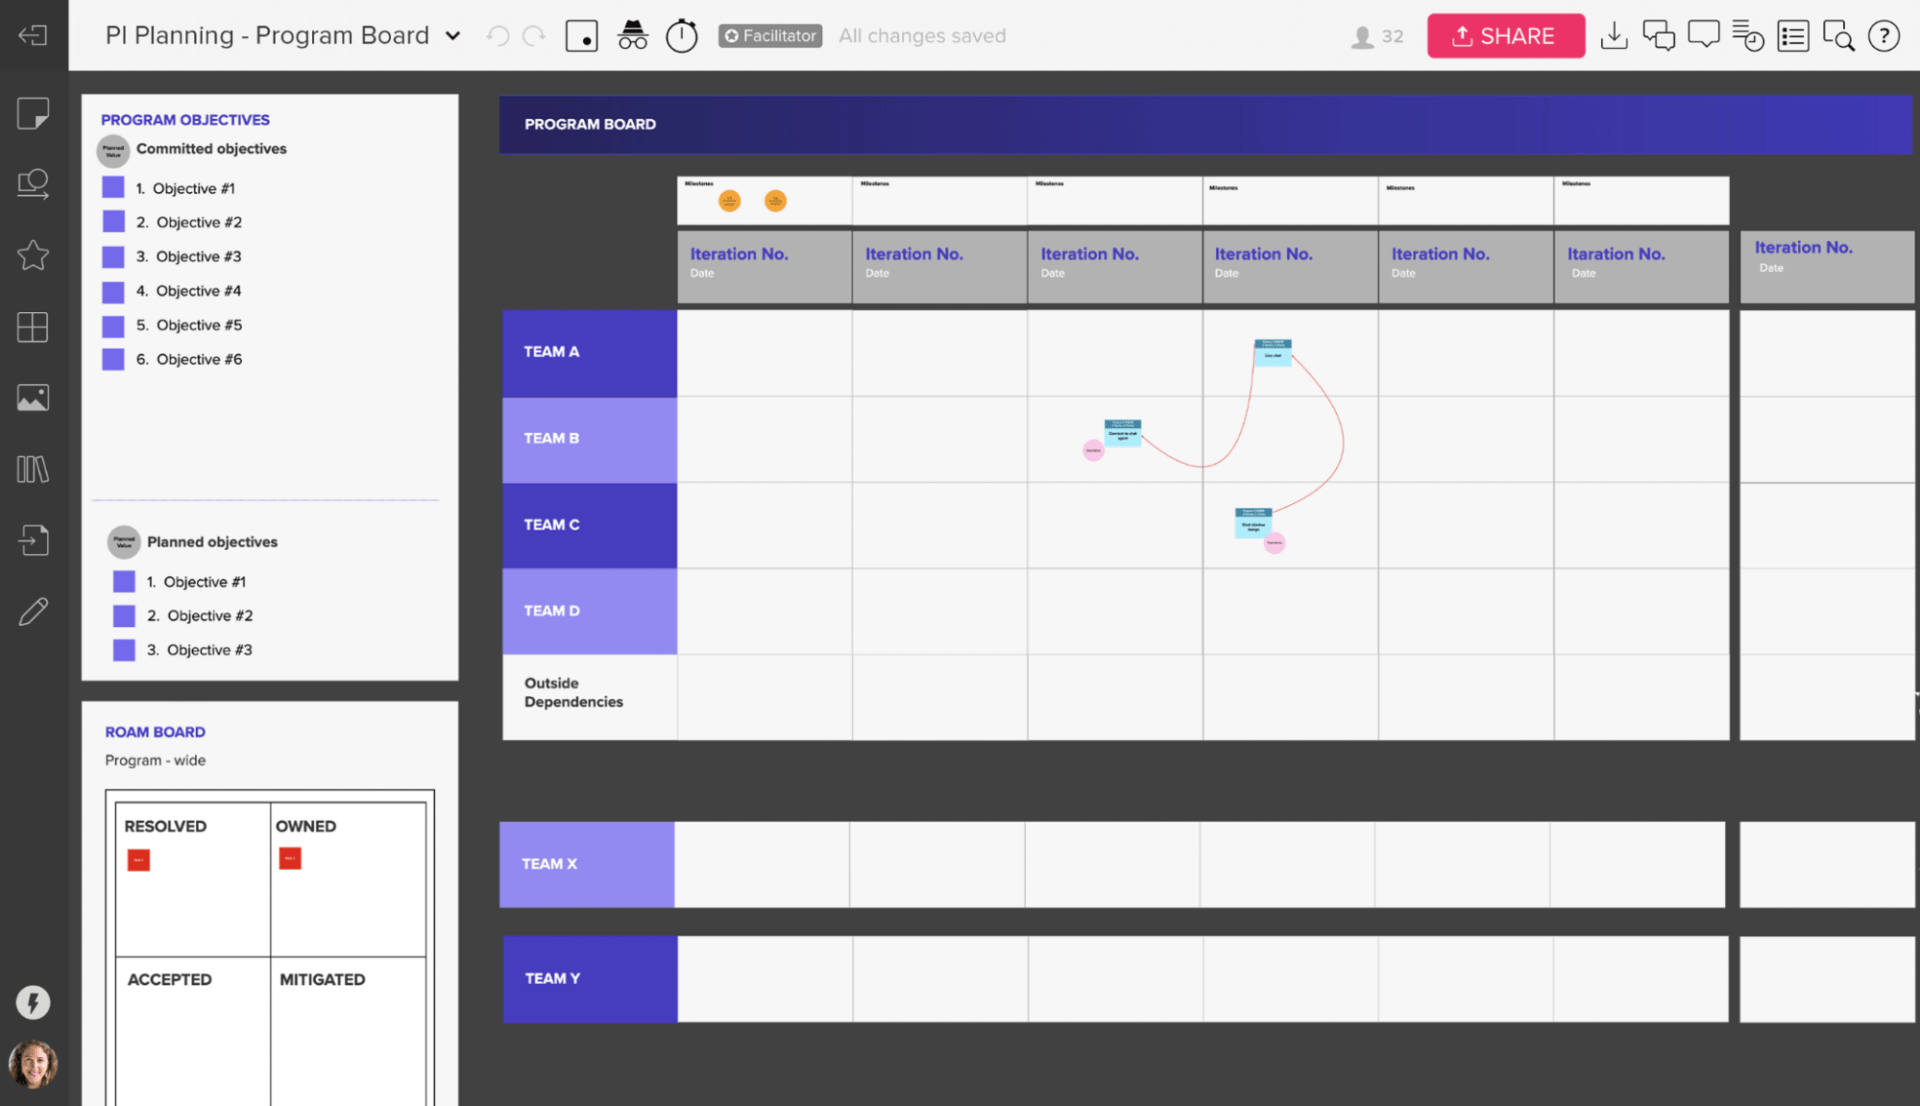
Task: Open the template library
Action: tap(33, 469)
